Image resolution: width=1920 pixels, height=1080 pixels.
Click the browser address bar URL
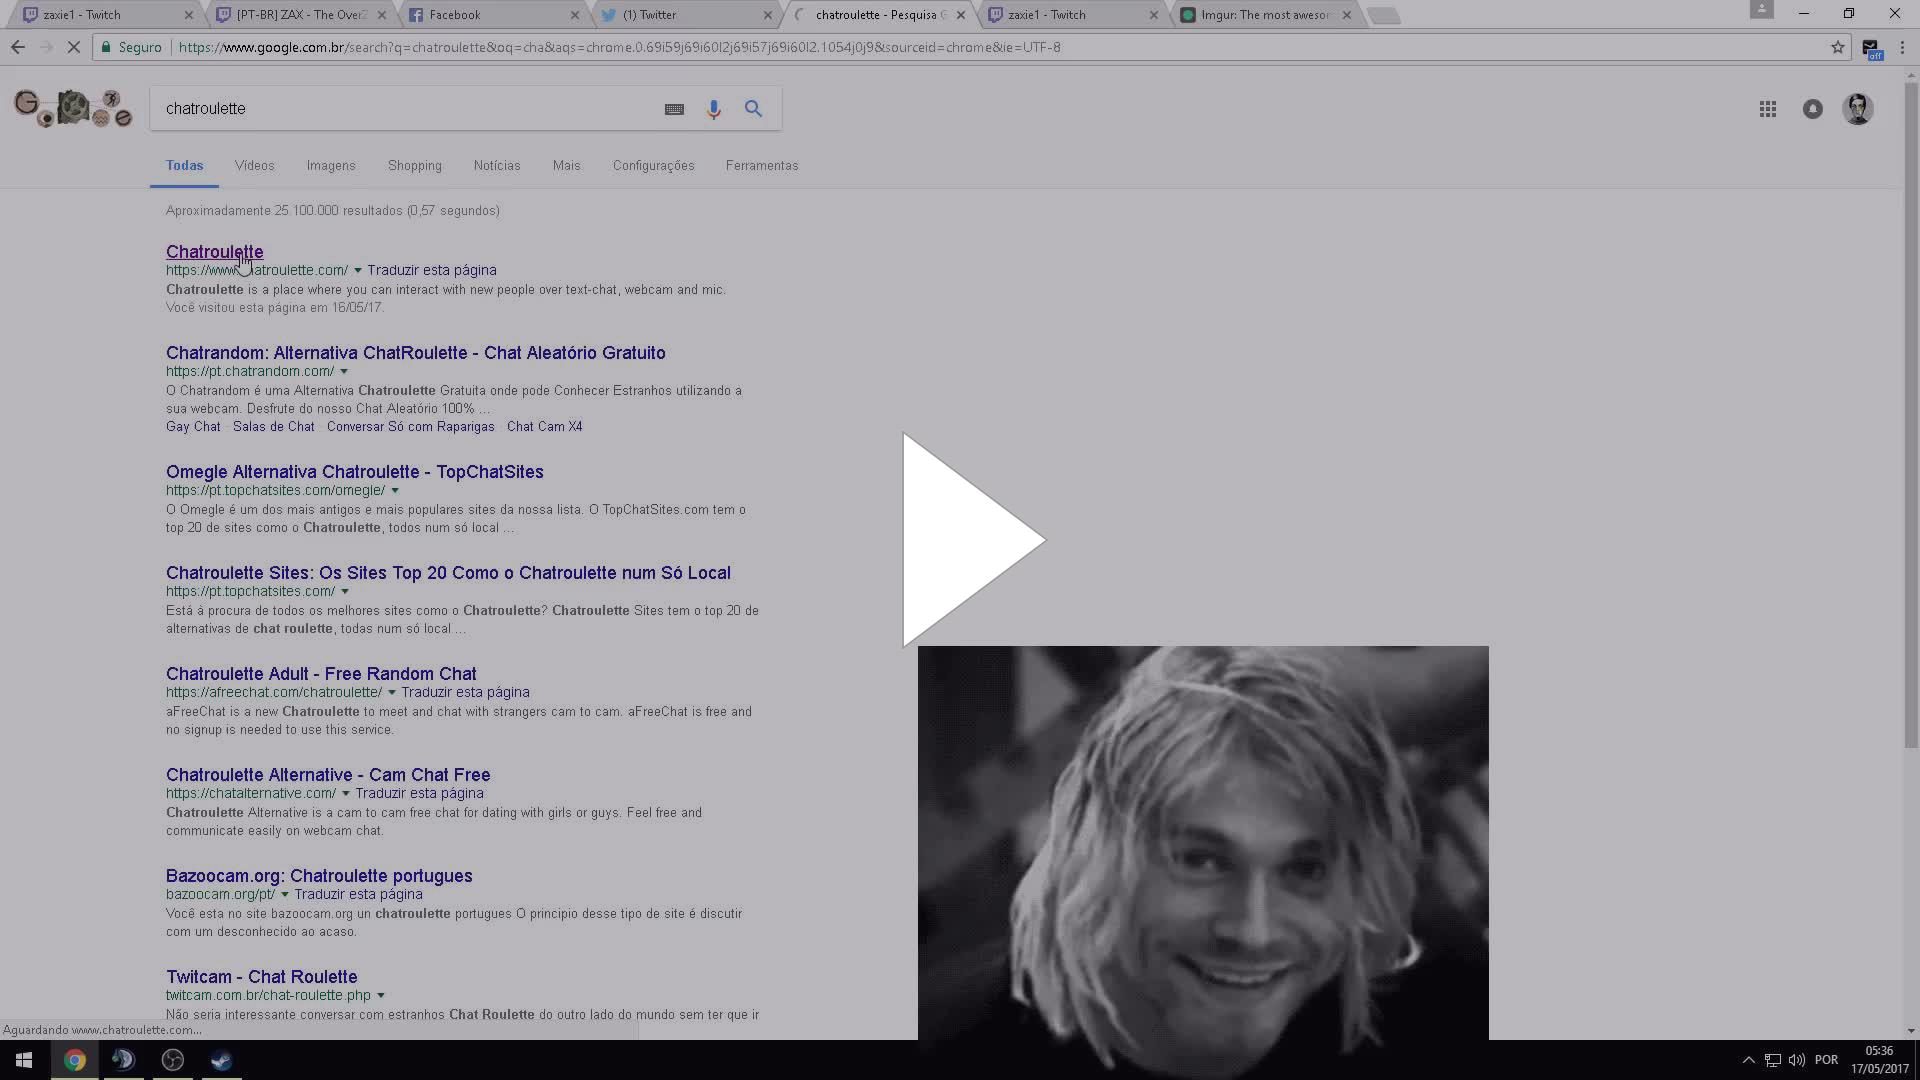tap(620, 47)
